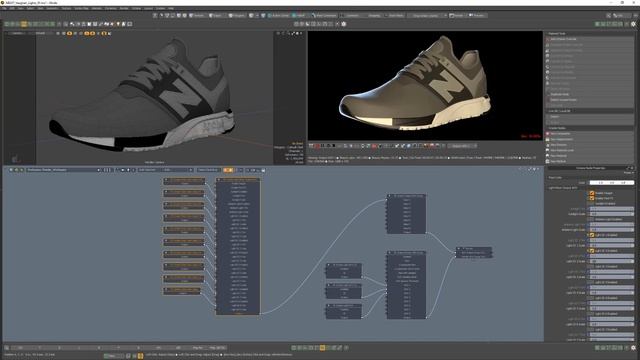Select the topmost orange-outlined node in the left column
This screenshot has height=360, width=640.
(x=184, y=181)
